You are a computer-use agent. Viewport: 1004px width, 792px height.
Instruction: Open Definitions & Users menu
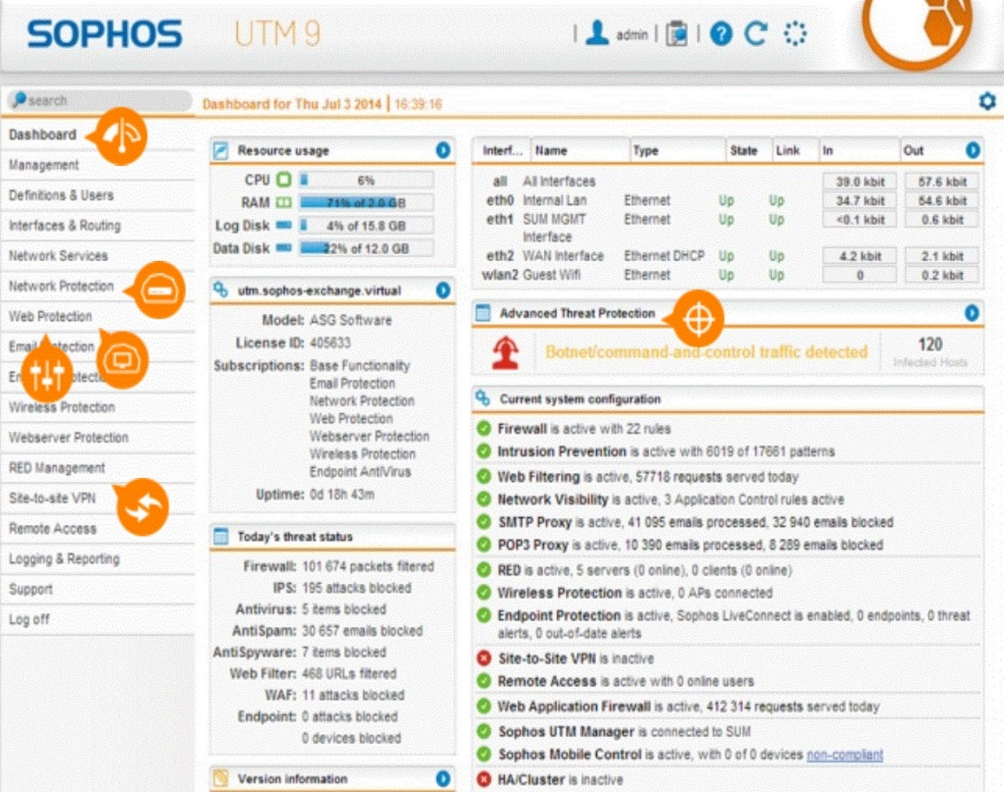pos(61,195)
